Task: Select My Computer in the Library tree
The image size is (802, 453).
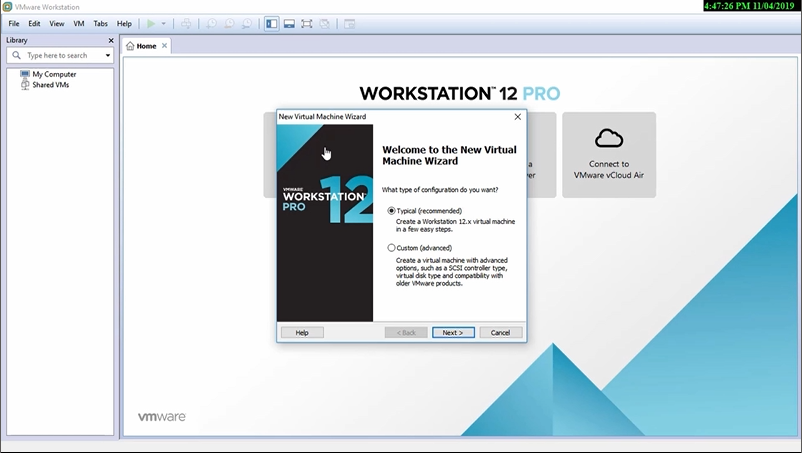Action: (x=54, y=74)
